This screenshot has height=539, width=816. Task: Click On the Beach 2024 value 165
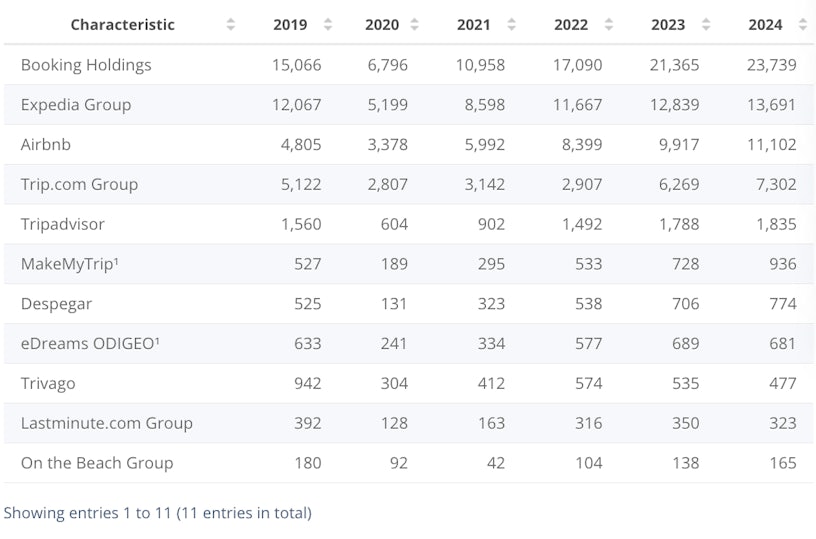click(783, 463)
